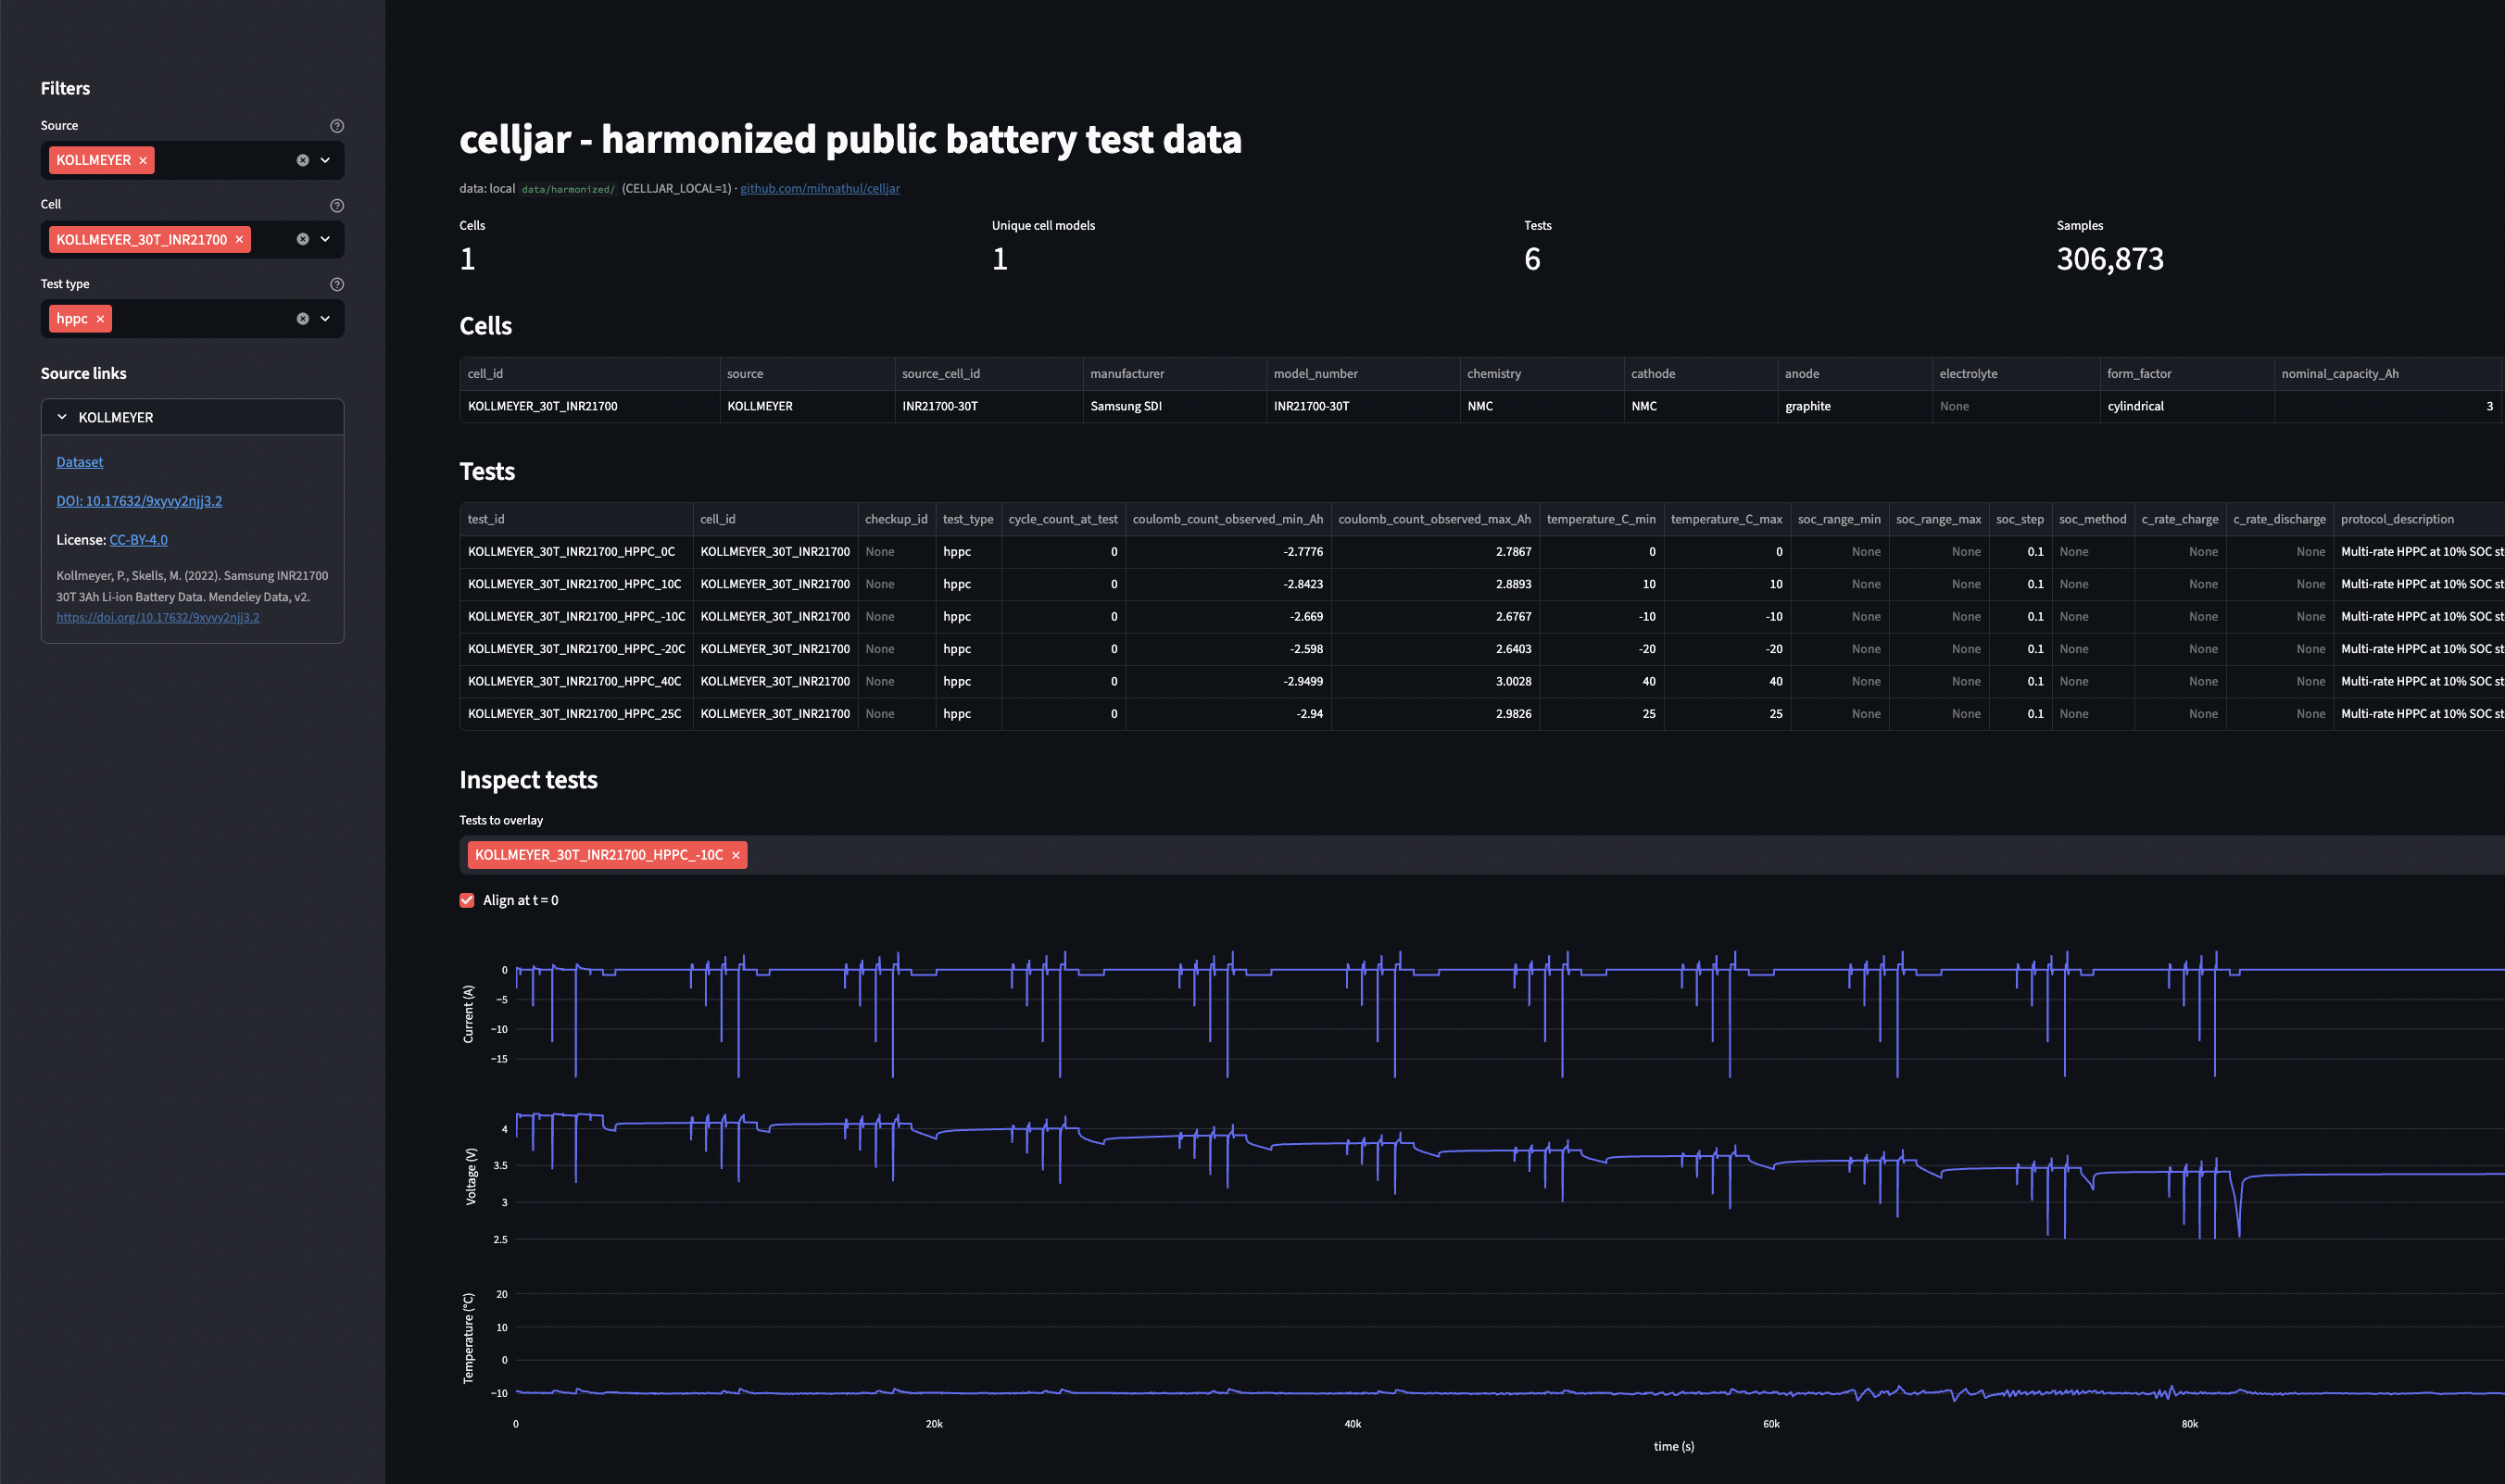Sort Tests table by temperature_C_min column

point(1601,519)
